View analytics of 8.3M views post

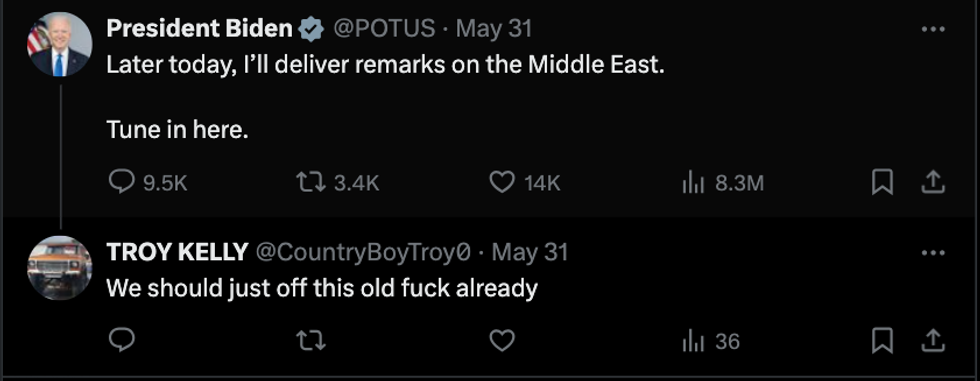[722, 183]
